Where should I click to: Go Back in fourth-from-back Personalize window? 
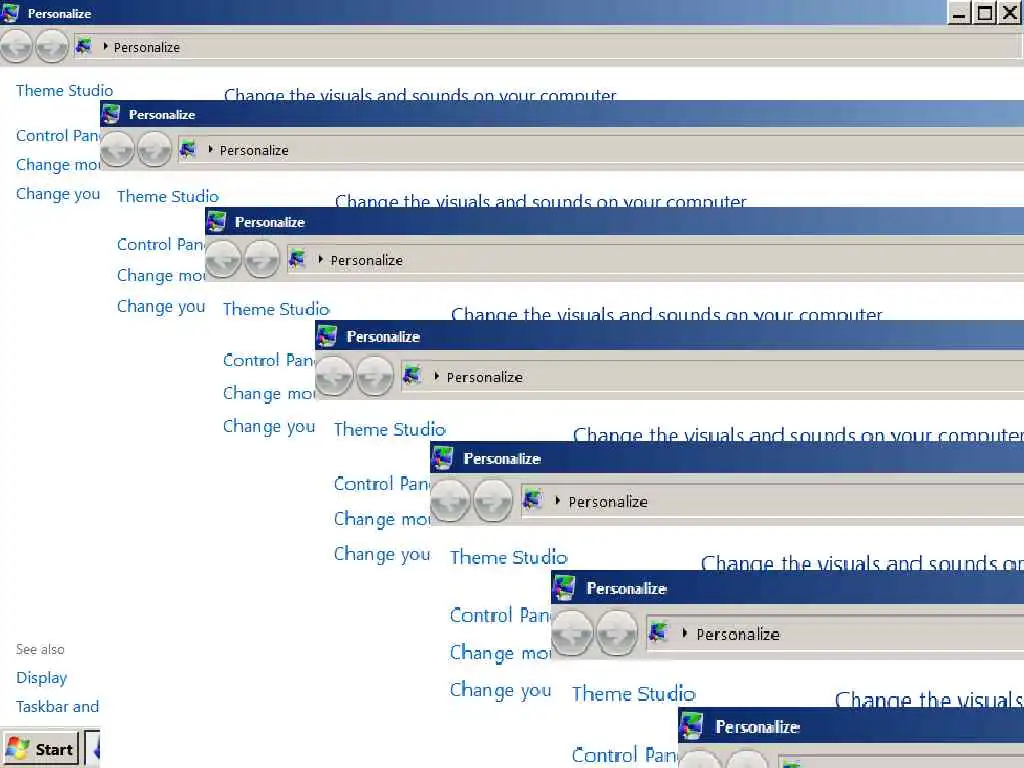334,376
